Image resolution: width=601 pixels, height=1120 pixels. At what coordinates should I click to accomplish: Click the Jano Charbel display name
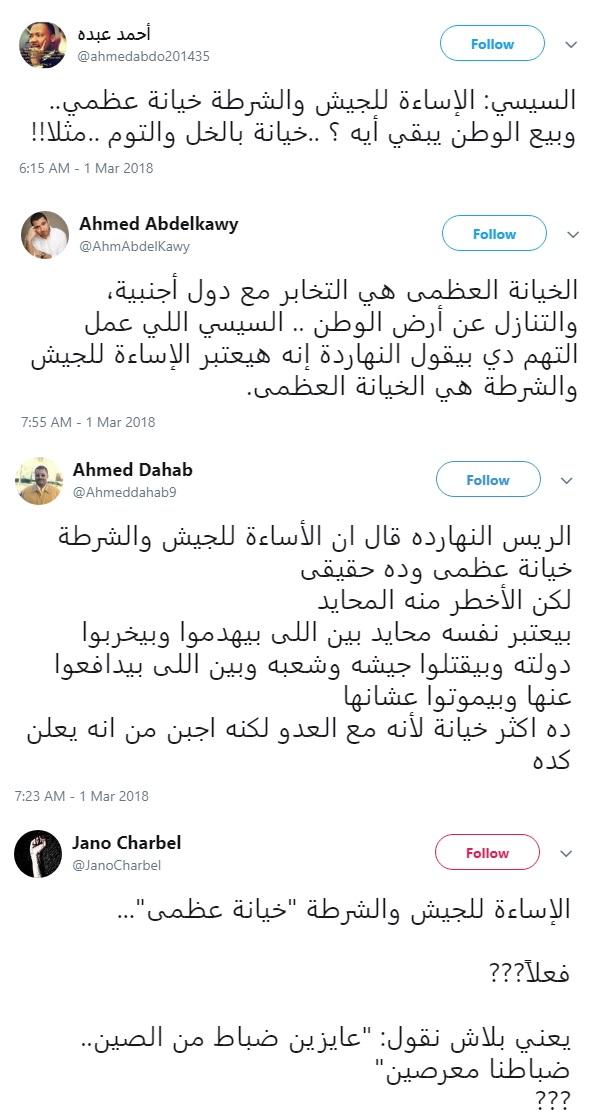click(x=127, y=843)
